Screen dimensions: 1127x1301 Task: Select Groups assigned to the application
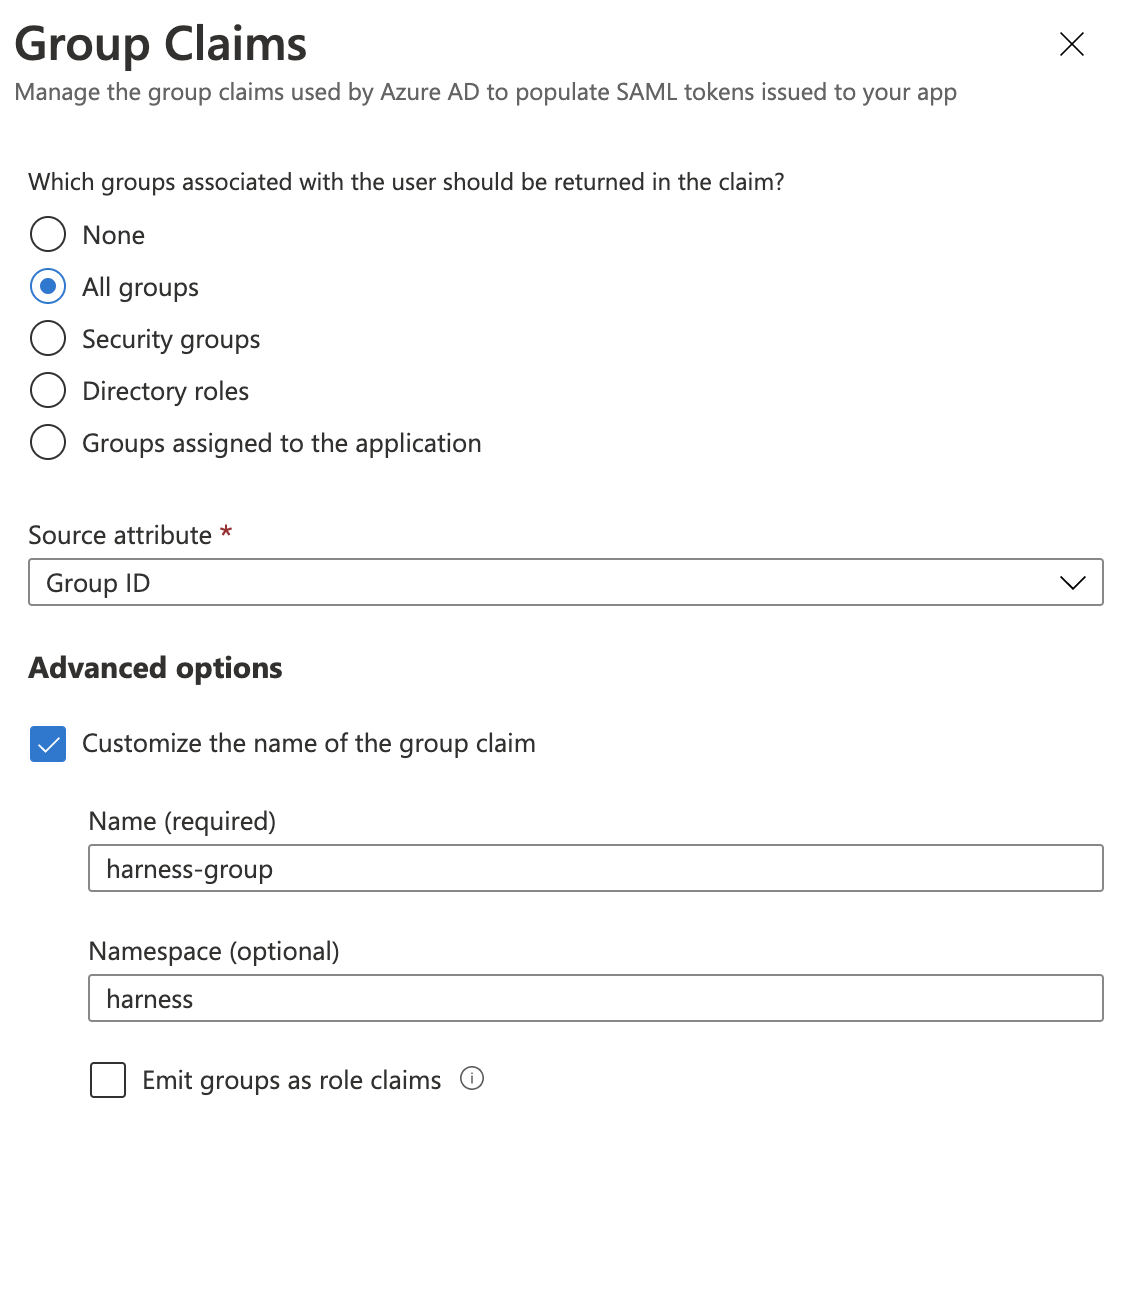[x=48, y=443]
